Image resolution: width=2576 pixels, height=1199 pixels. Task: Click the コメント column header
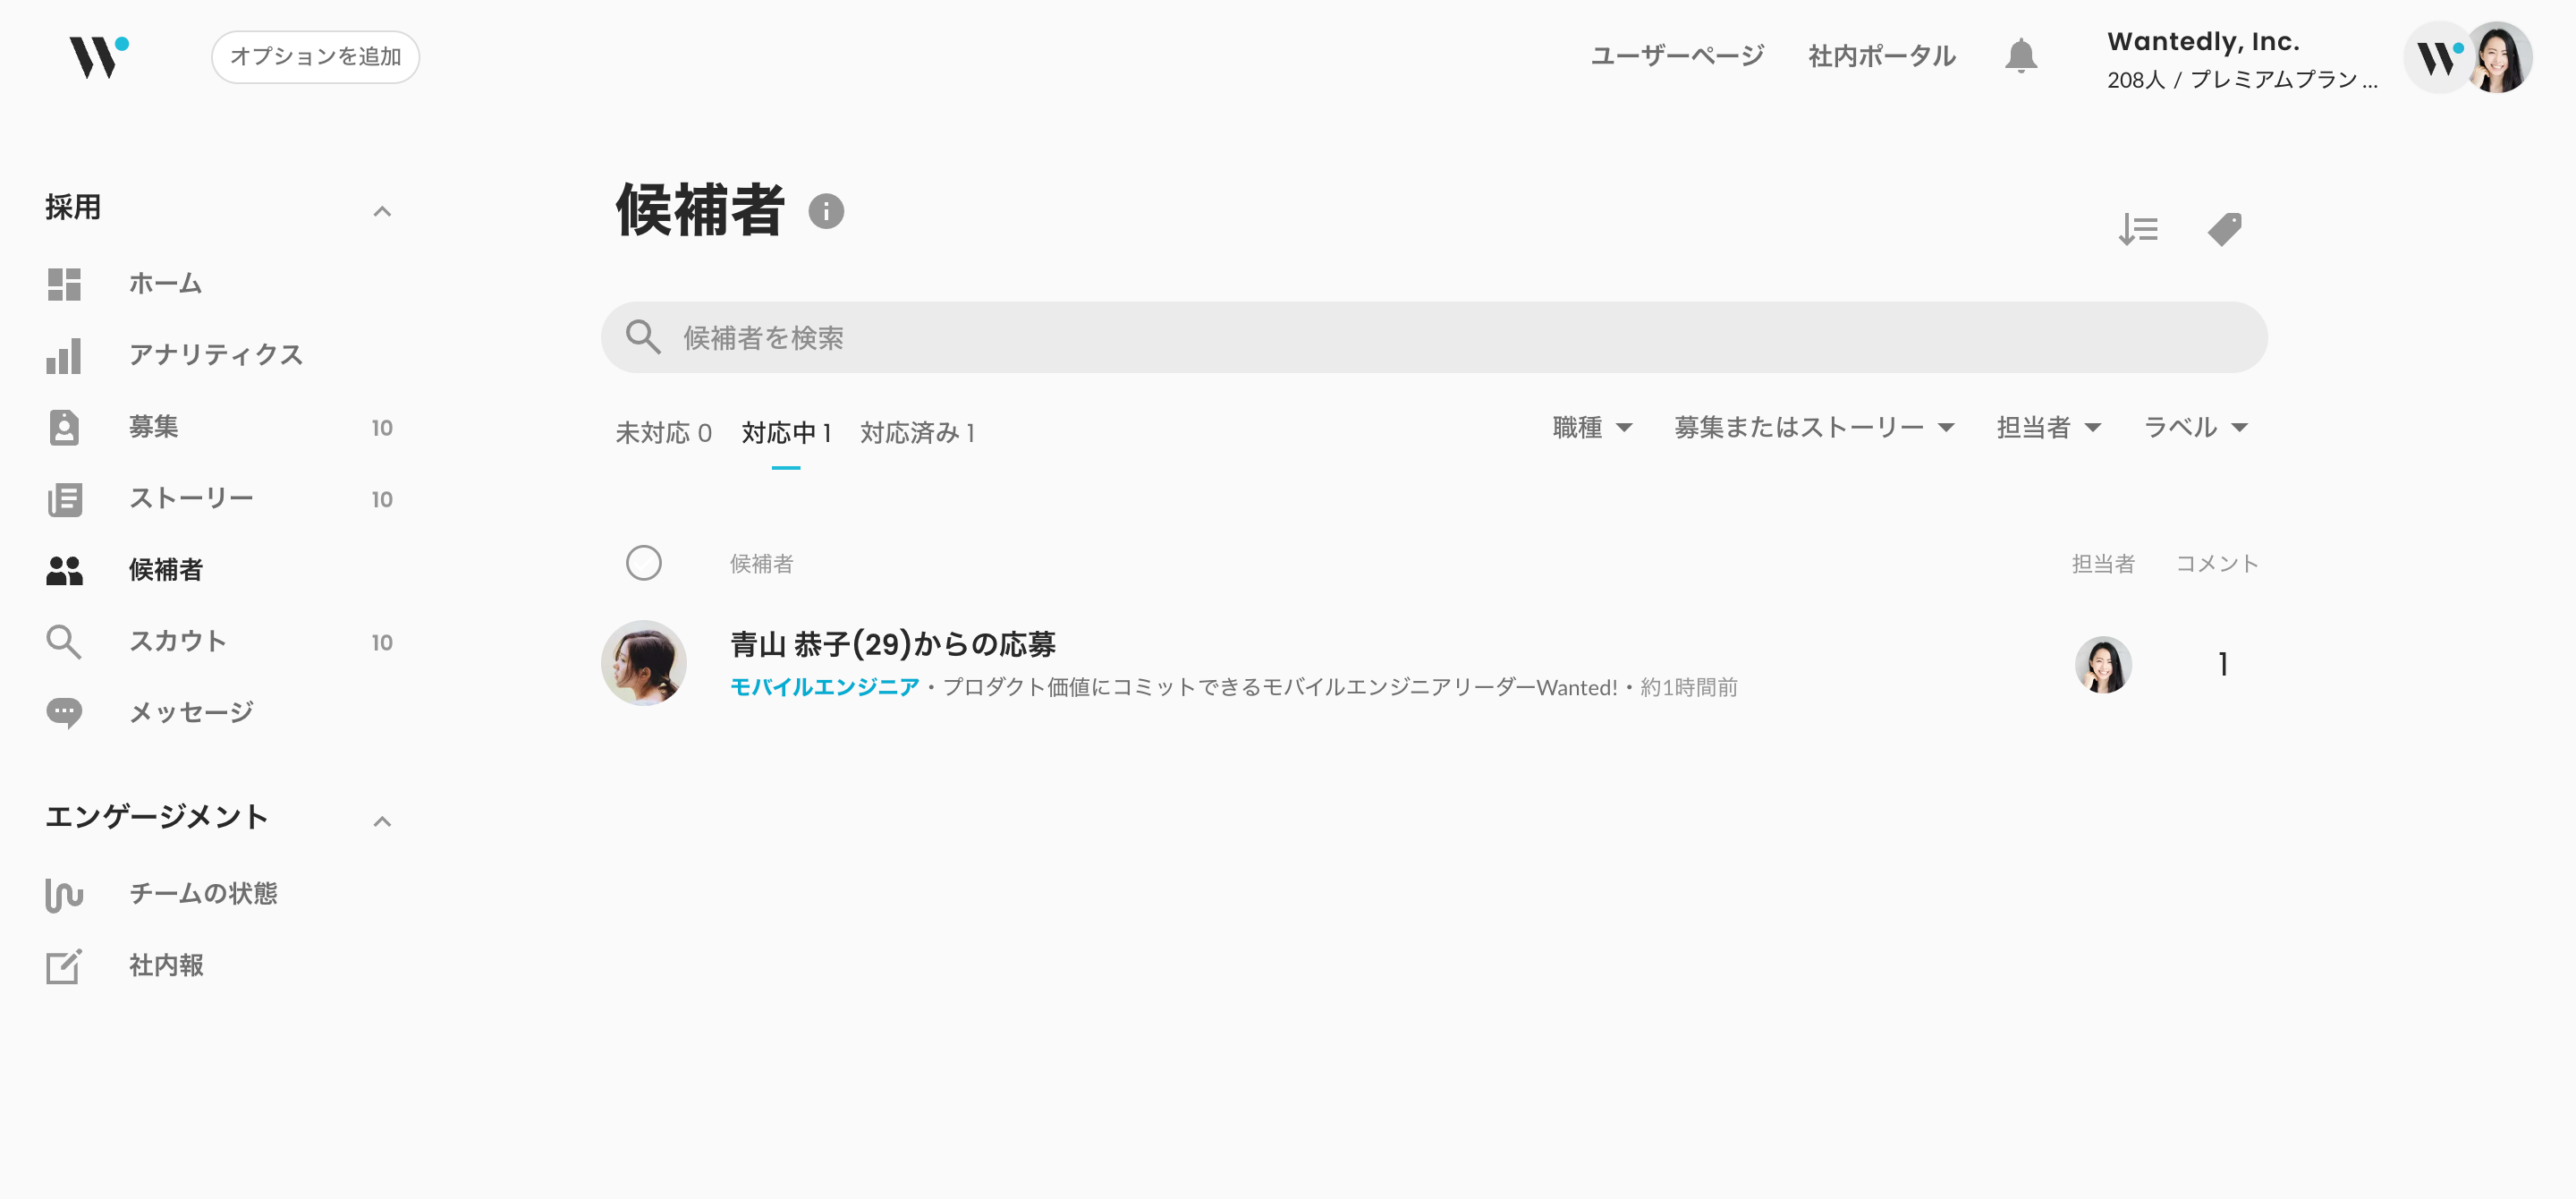(x=2217, y=564)
